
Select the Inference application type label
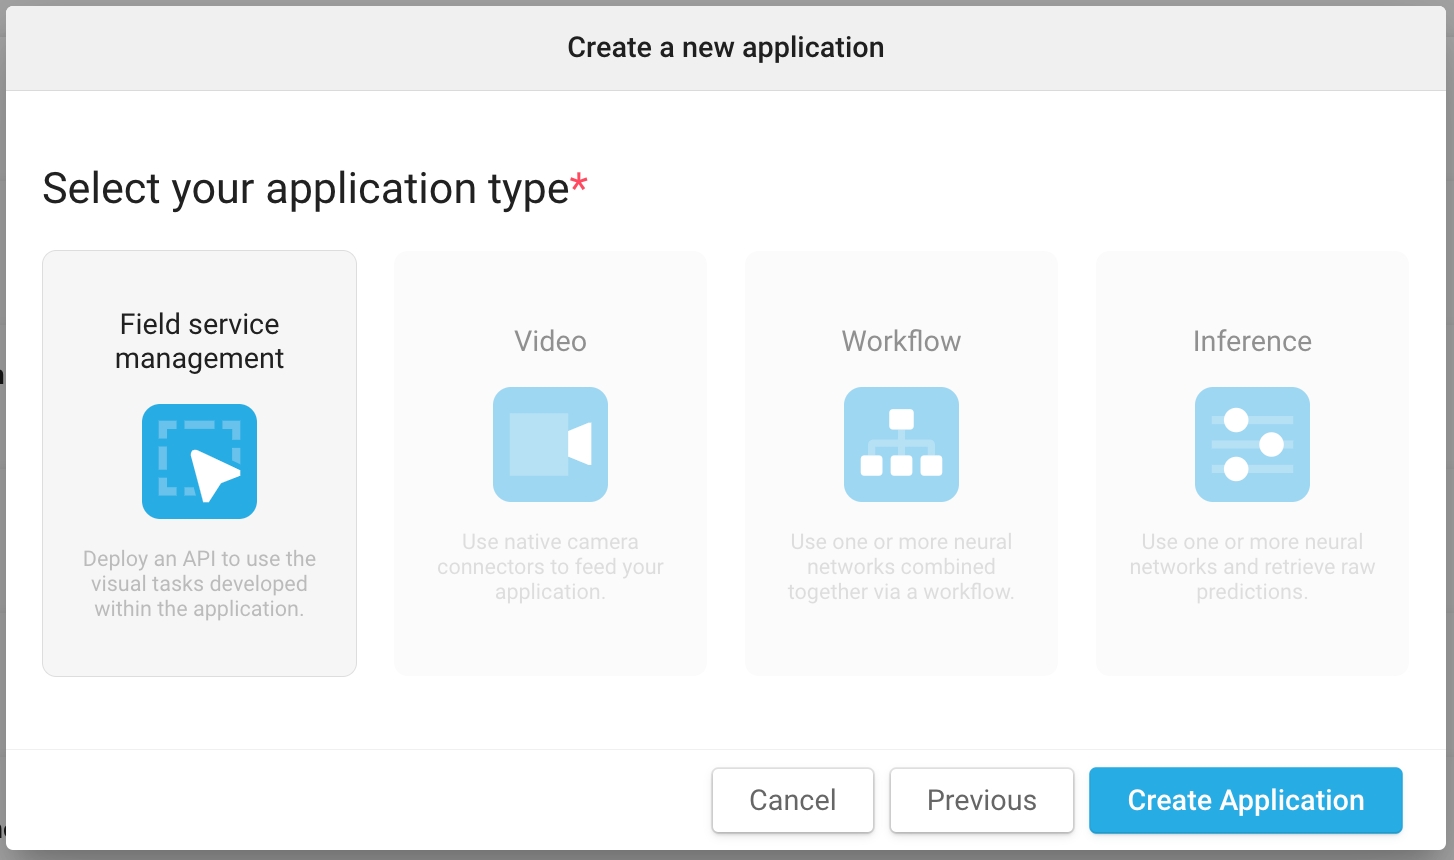click(x=1252, y=341)
